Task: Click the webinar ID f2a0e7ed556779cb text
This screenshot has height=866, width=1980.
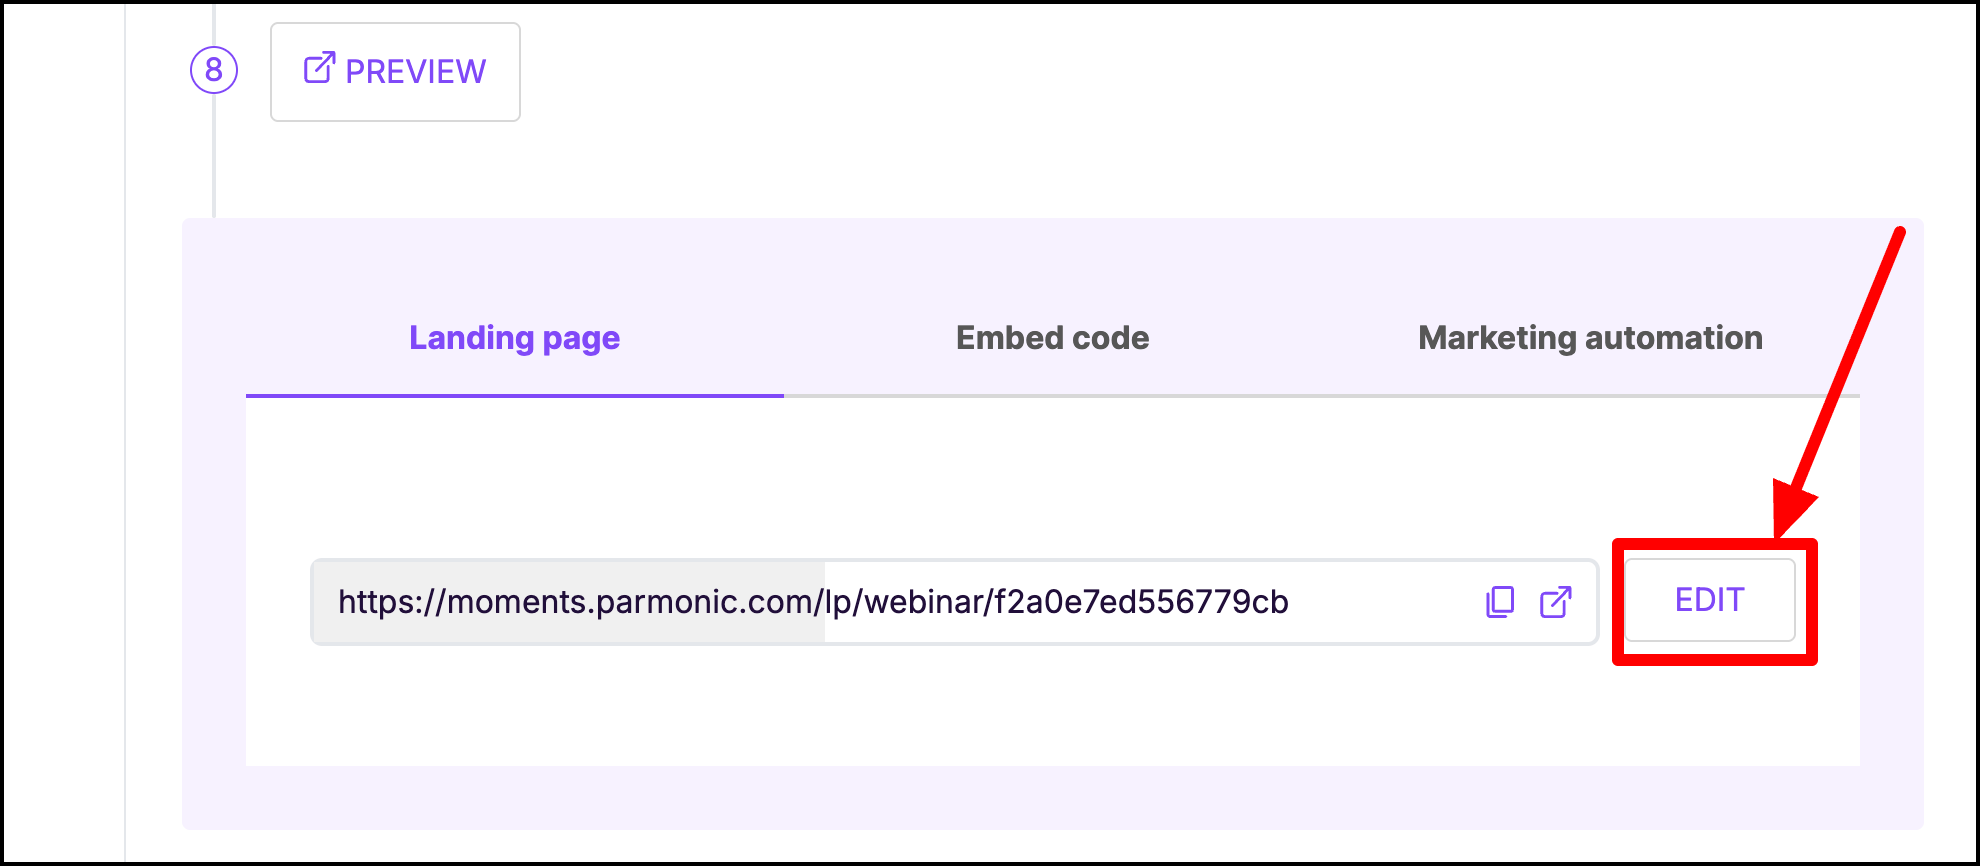Action: point(1141,602)
